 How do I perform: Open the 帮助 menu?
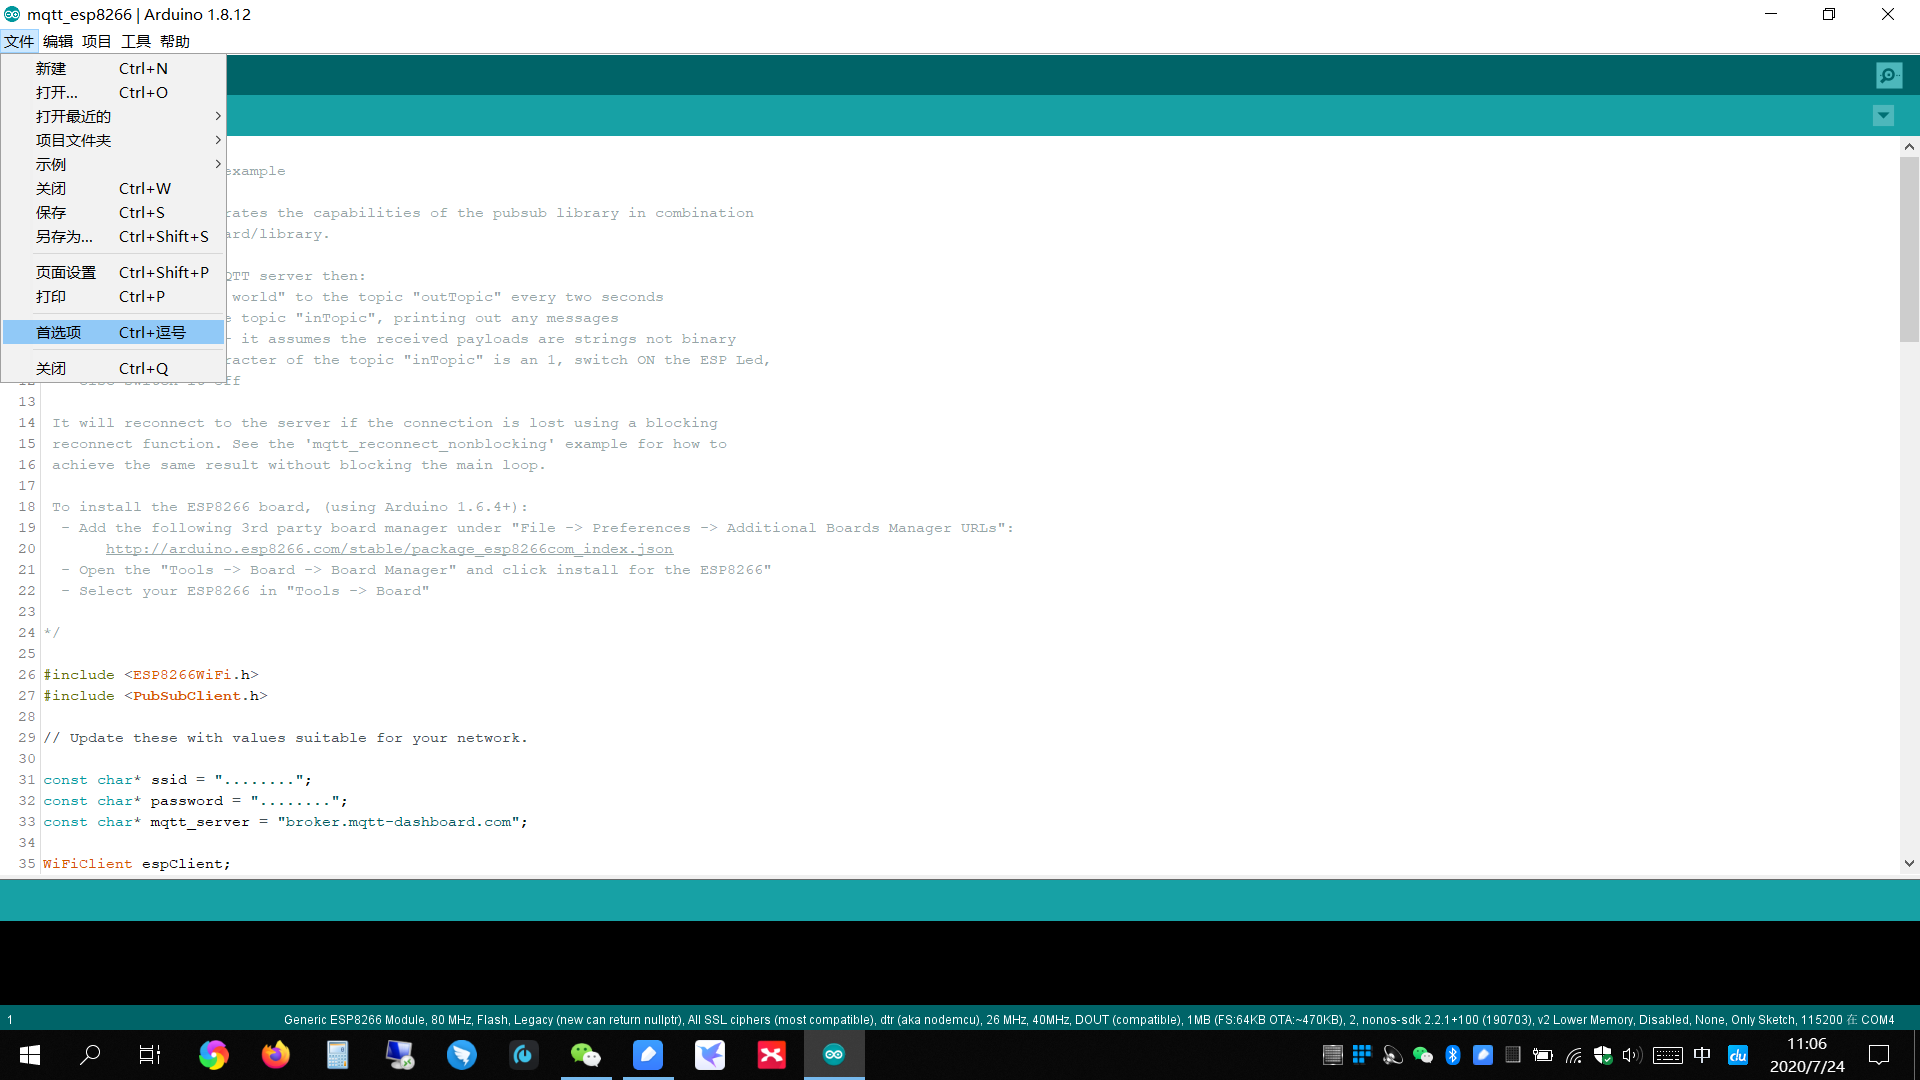click(175, 41)
